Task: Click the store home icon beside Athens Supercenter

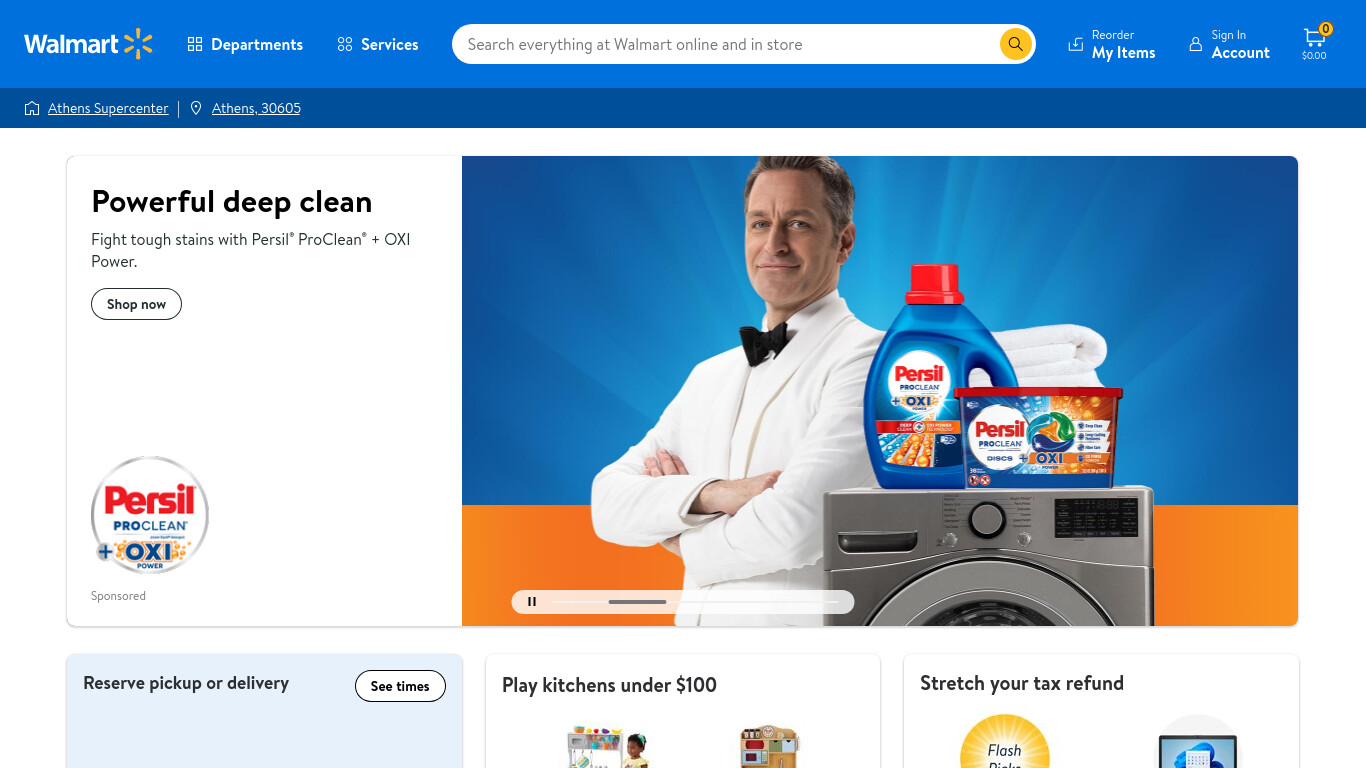Action: click(32, 108)
